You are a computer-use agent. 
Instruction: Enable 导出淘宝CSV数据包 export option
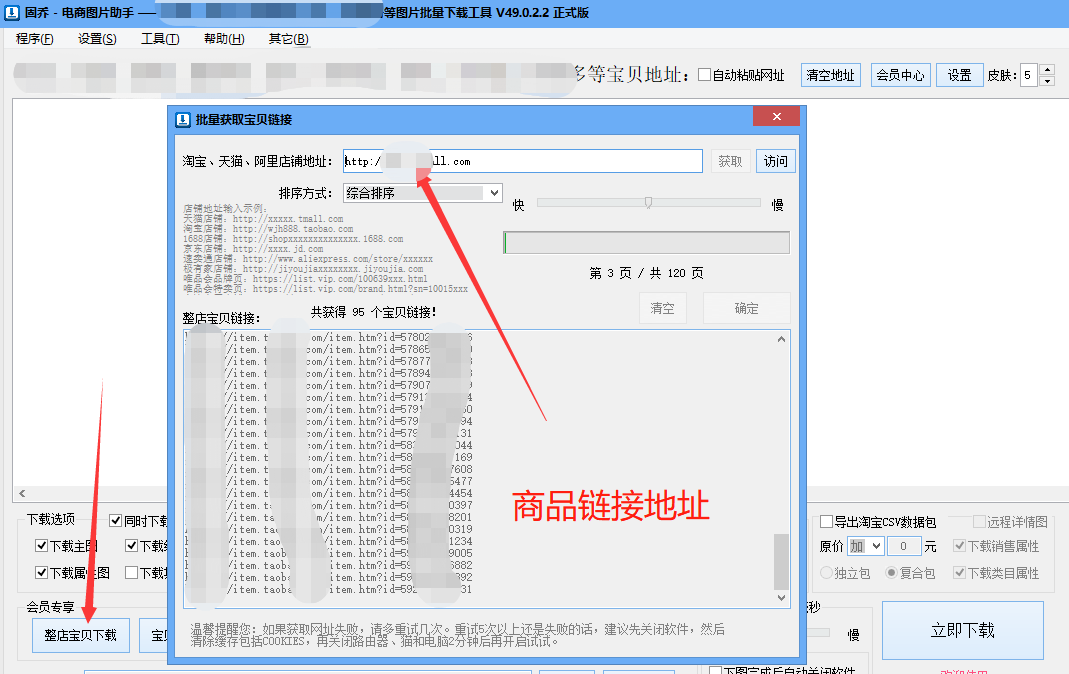click(826, 522)
